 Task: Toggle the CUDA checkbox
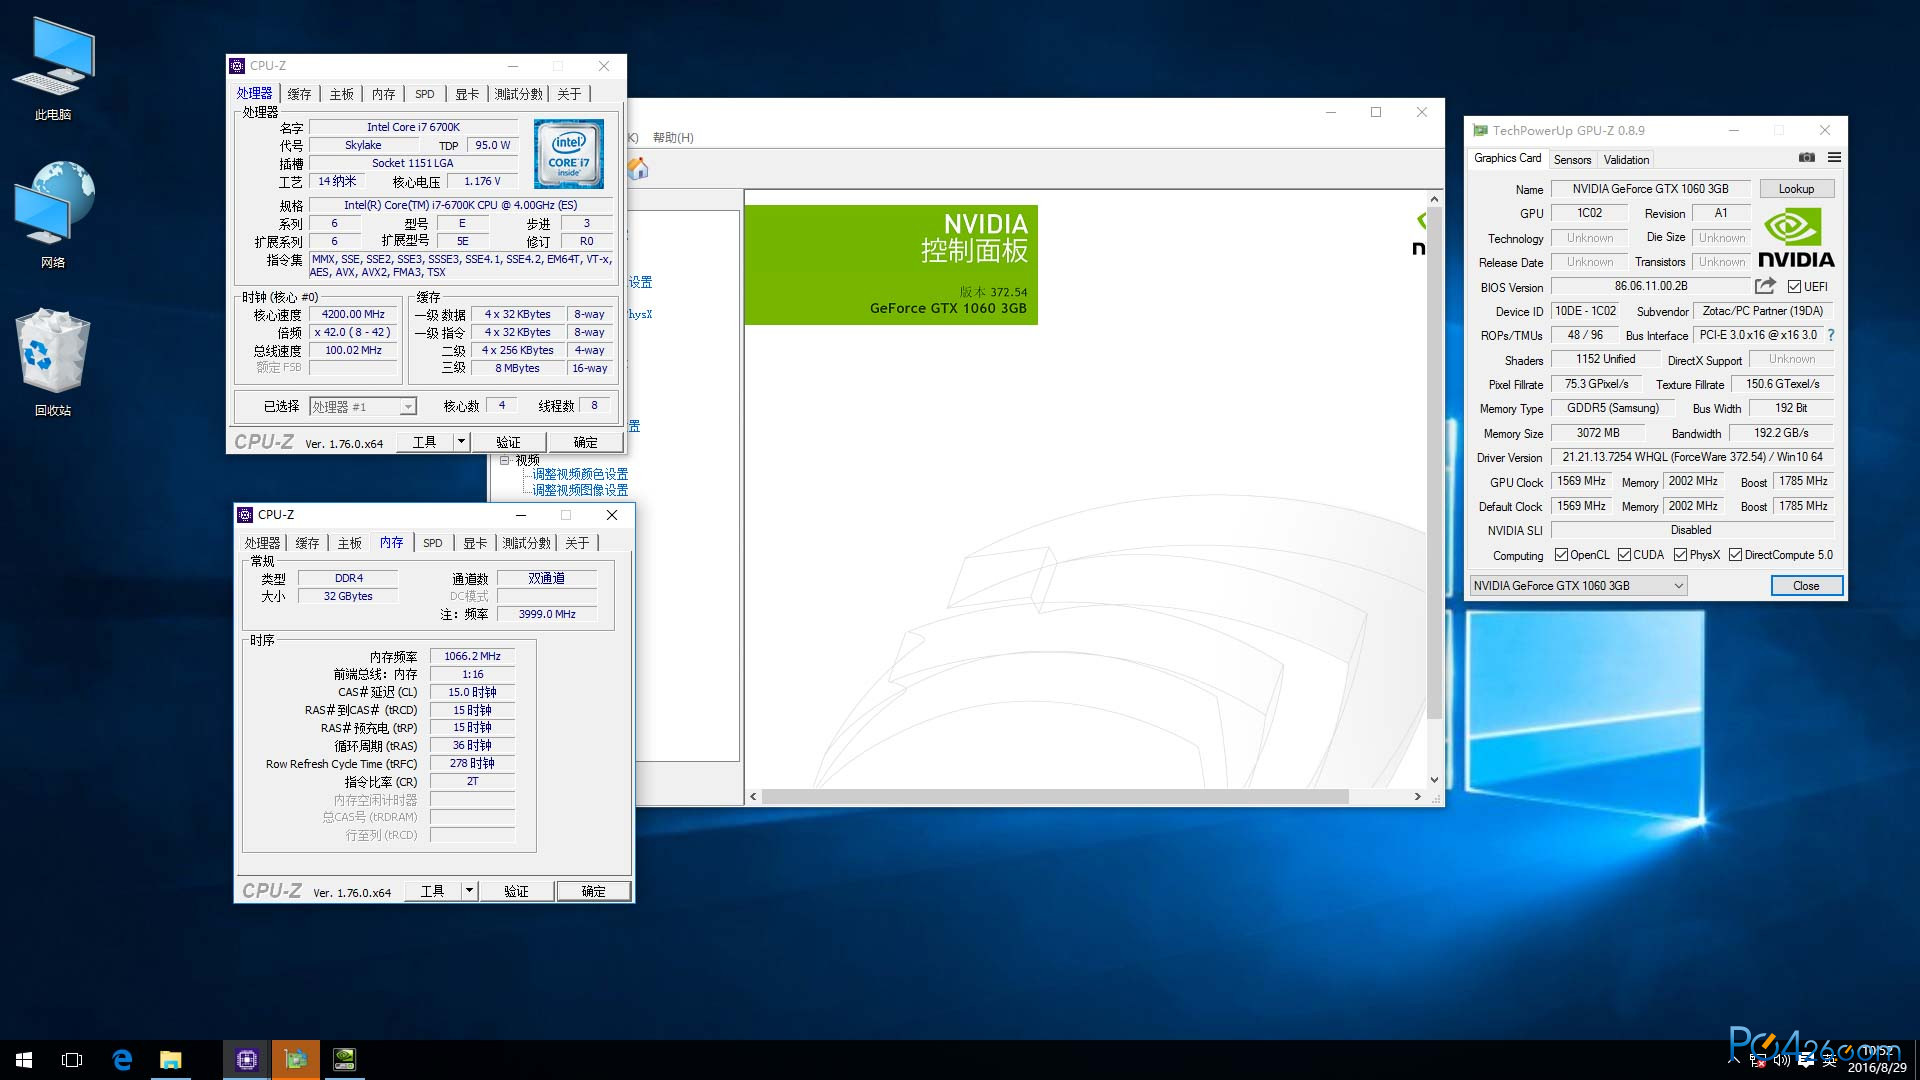[x=1625, y=555]
